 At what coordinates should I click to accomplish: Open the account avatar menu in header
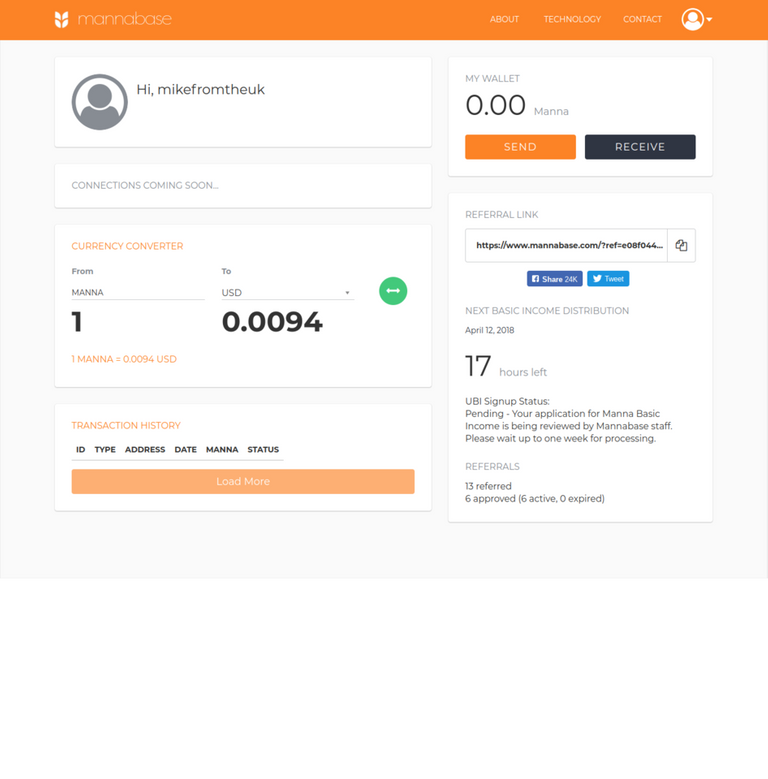[696, 19]
